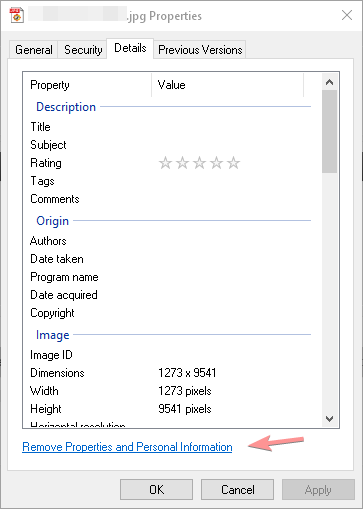Click the Cancel button
Screen dimensions: 363x509
237,490
